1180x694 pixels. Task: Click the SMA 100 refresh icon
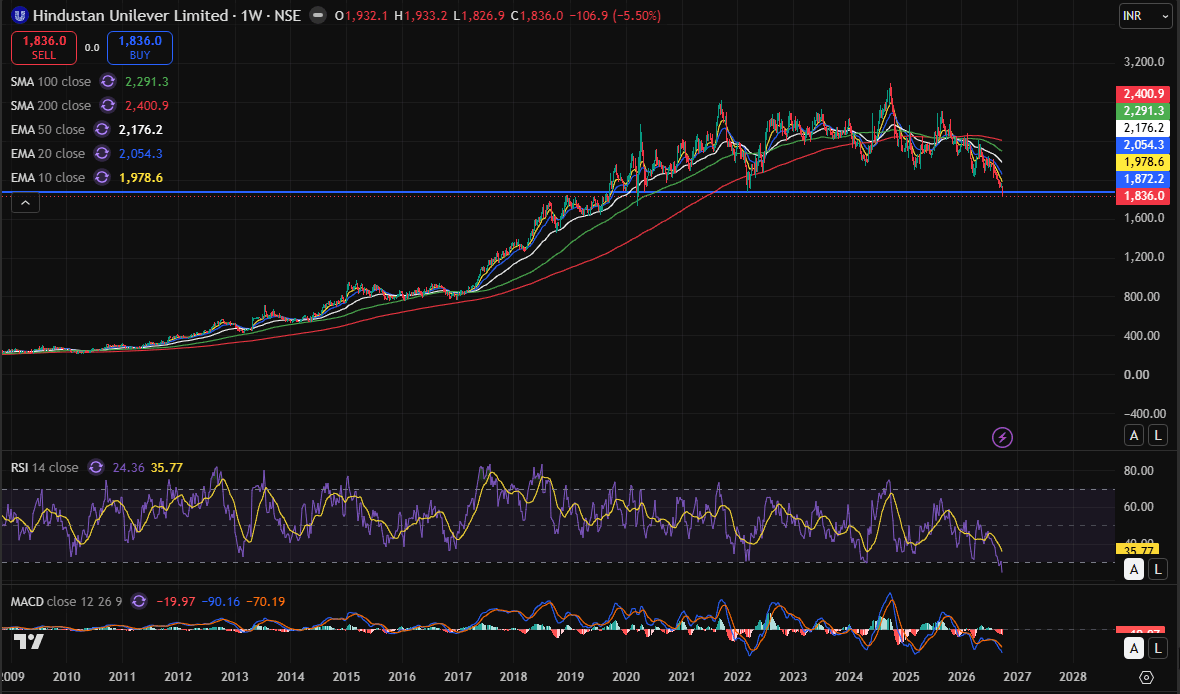point(108,81)
